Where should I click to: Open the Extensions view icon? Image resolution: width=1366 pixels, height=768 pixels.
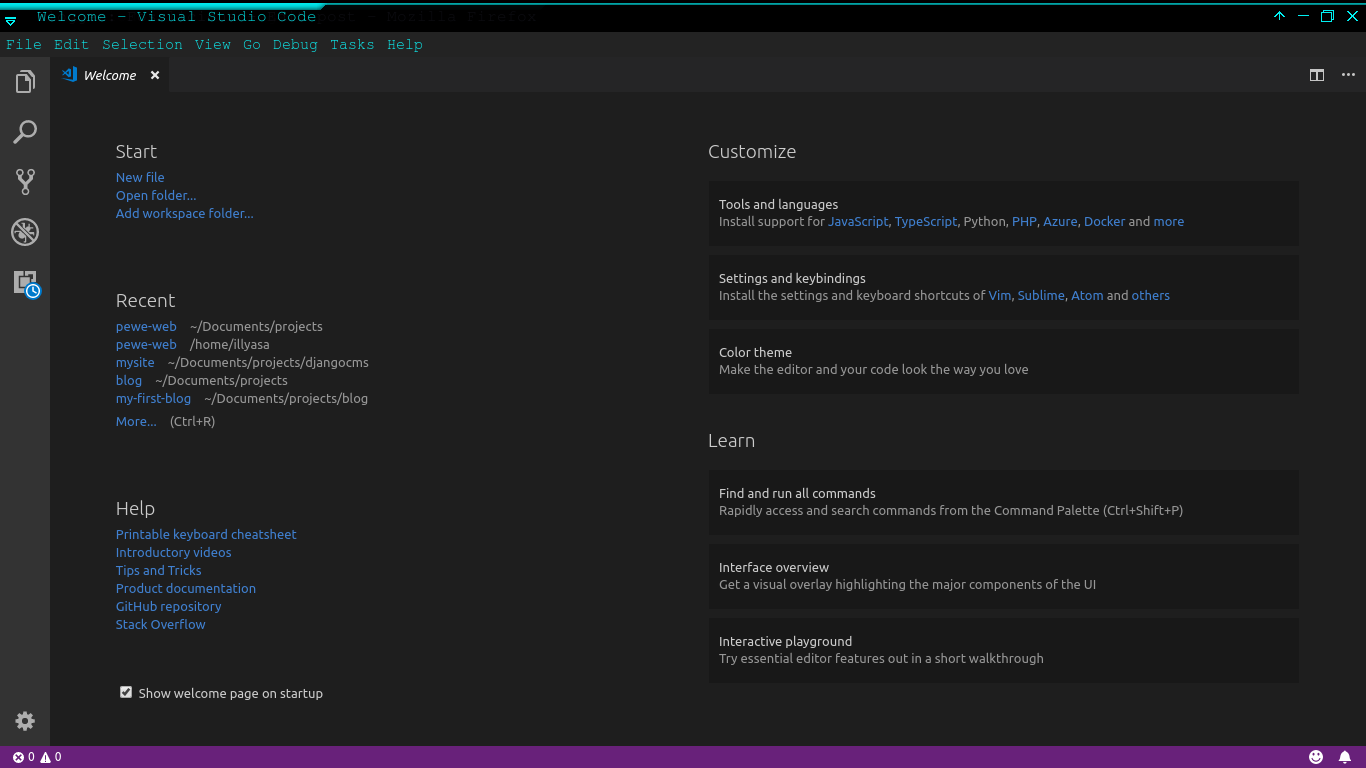coord(26,283)
